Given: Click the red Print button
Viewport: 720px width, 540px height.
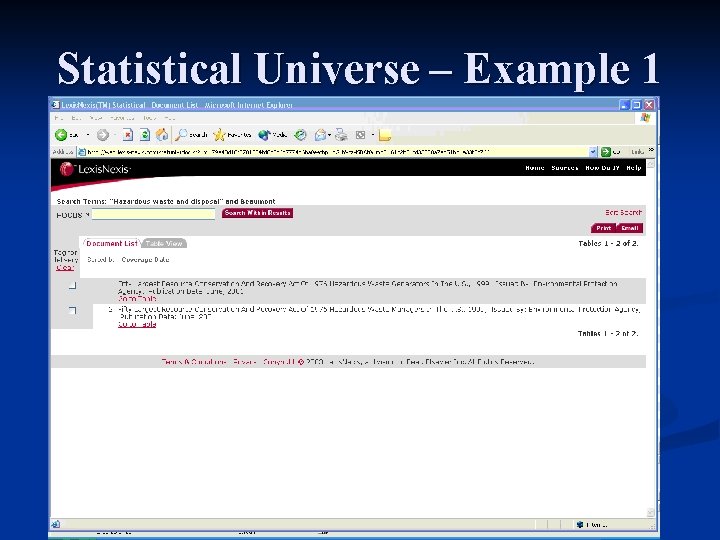Looking at the screenshot, I should pyautogui.click(x=603, y=228).
